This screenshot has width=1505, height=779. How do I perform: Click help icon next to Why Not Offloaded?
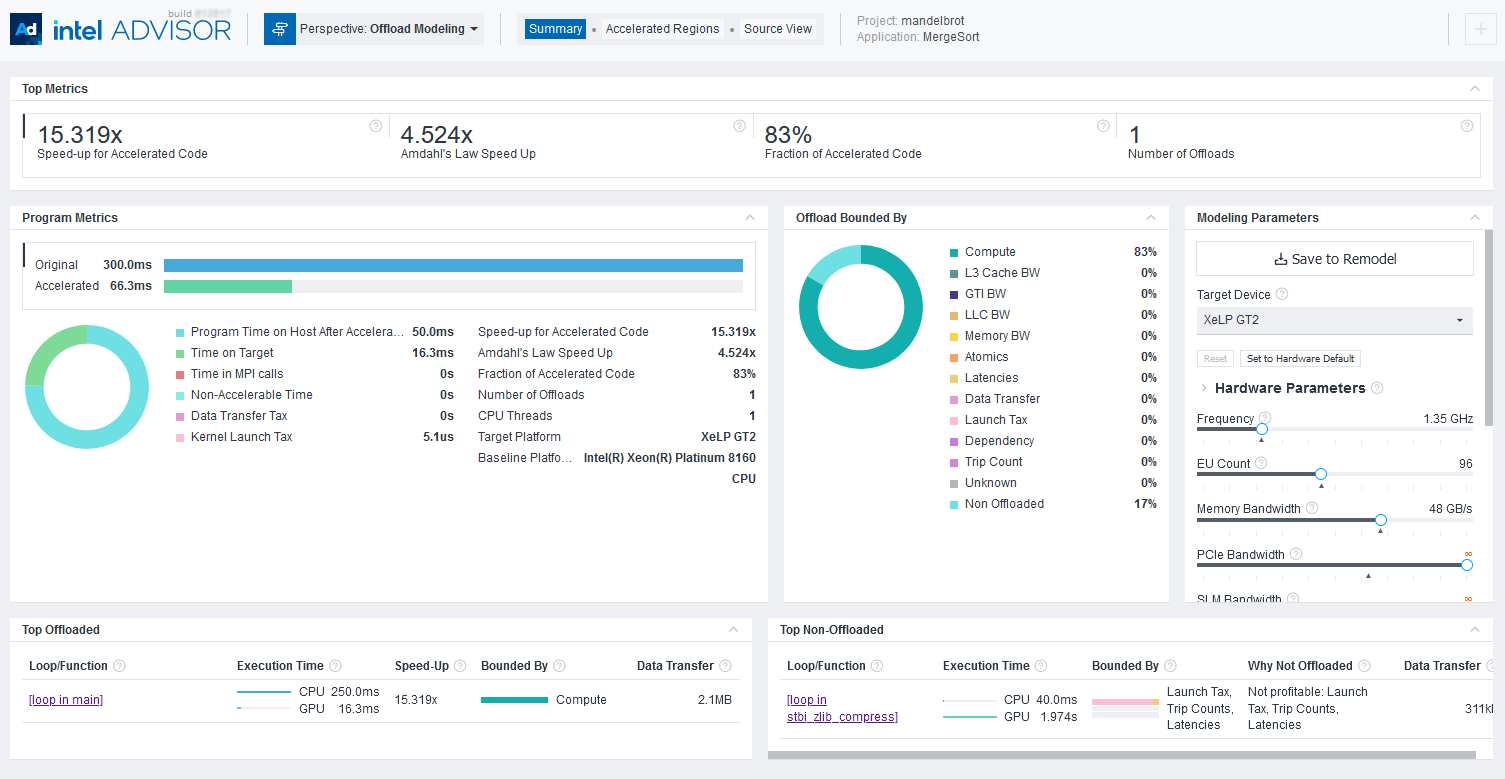1364,666
